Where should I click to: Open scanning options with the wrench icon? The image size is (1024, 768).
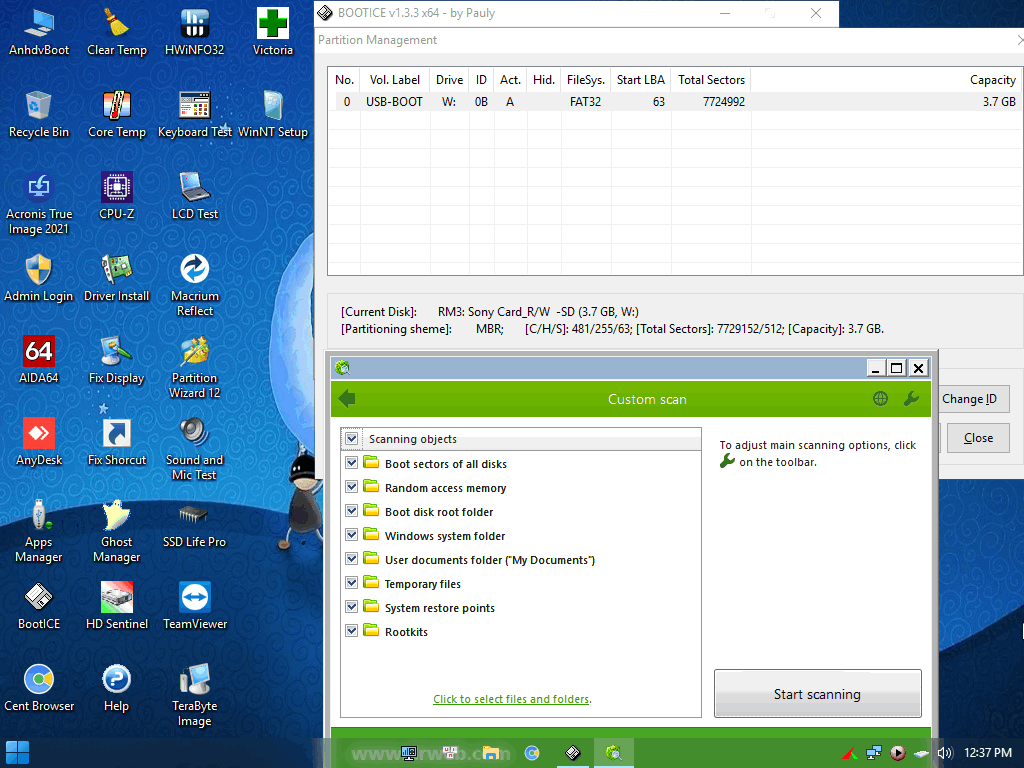pos(911,398)
